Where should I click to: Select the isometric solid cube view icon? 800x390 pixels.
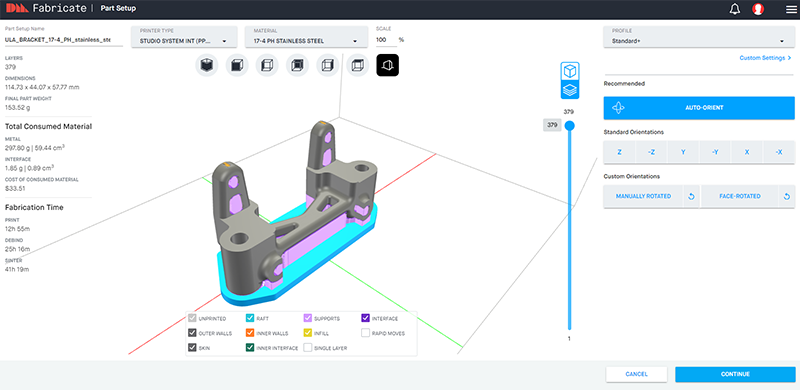pos(207,65)
